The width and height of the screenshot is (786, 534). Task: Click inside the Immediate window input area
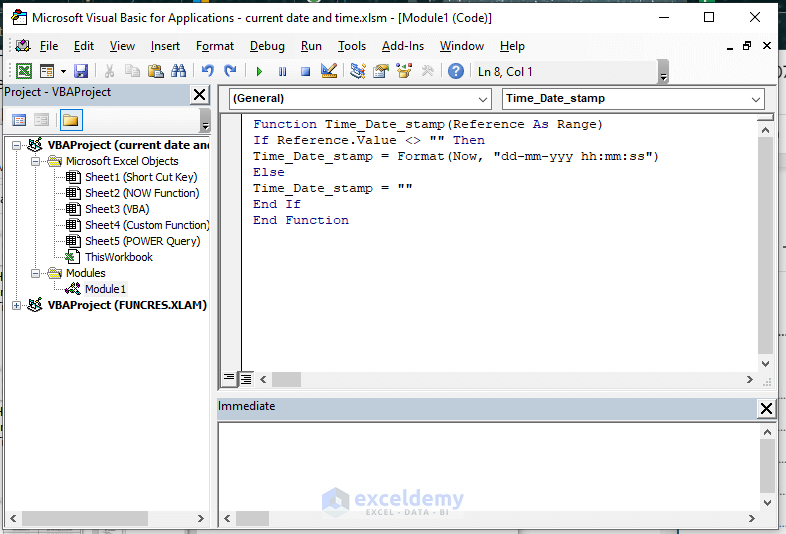pos(489,466)
